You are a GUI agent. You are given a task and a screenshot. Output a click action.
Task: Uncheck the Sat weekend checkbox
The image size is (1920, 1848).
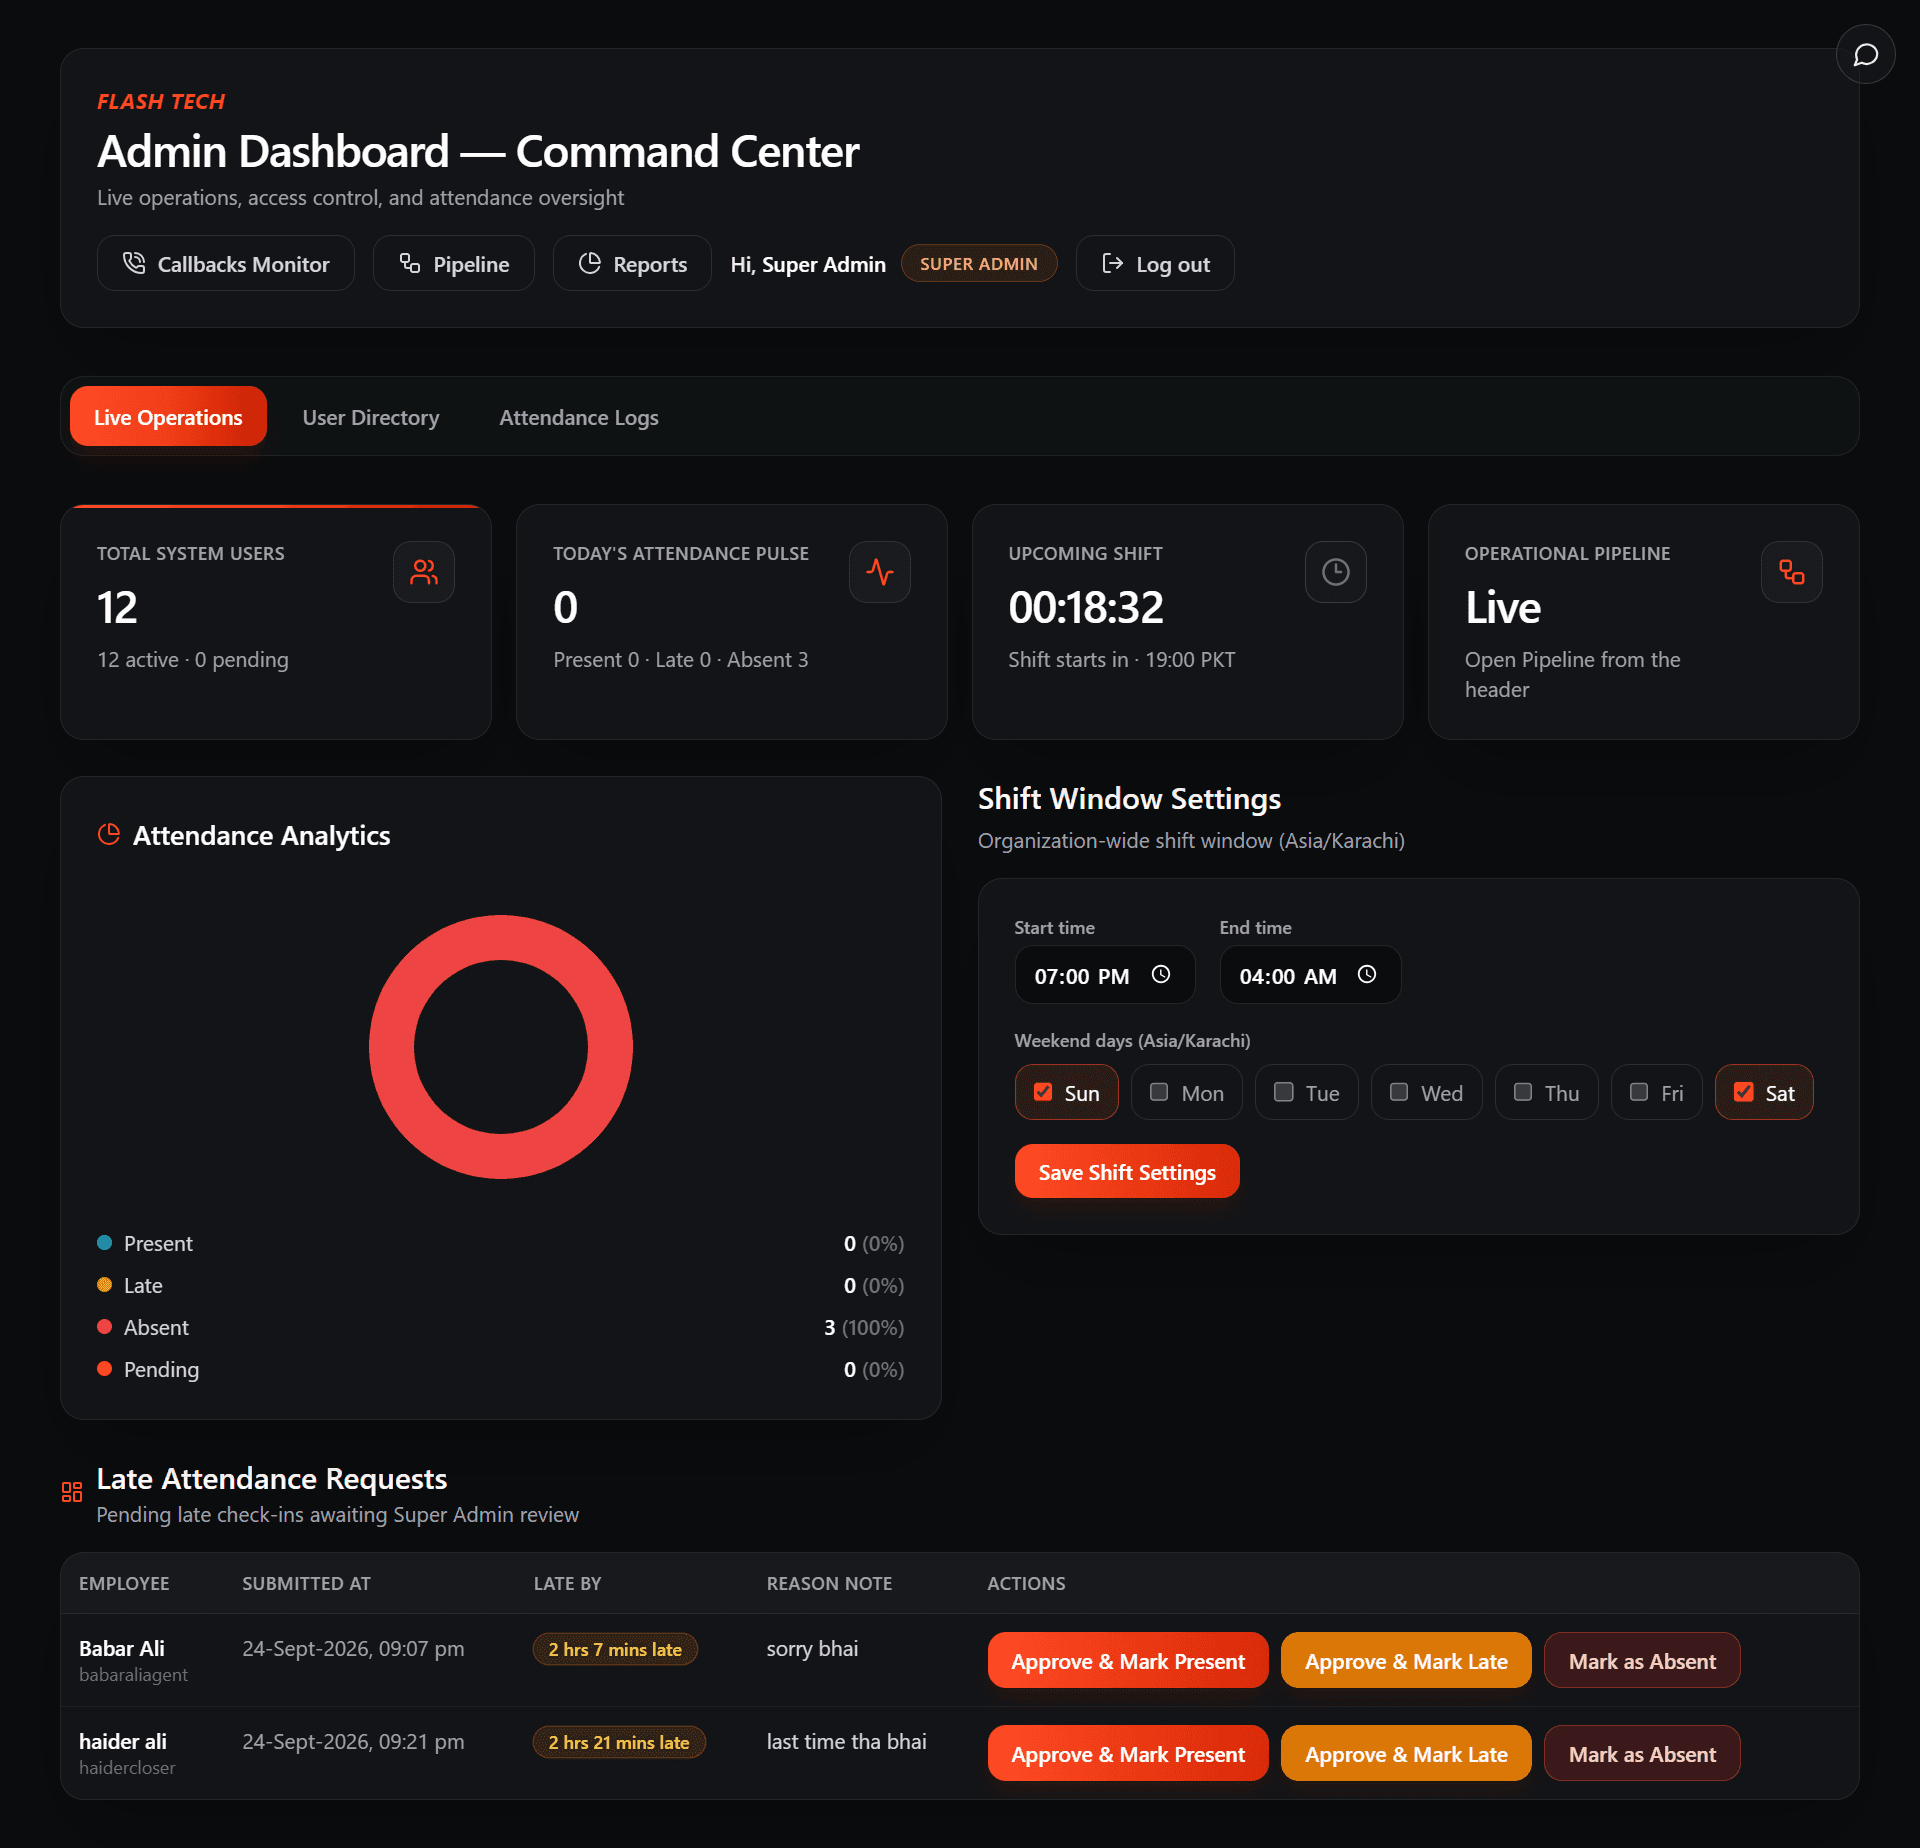[1744, 1092]
